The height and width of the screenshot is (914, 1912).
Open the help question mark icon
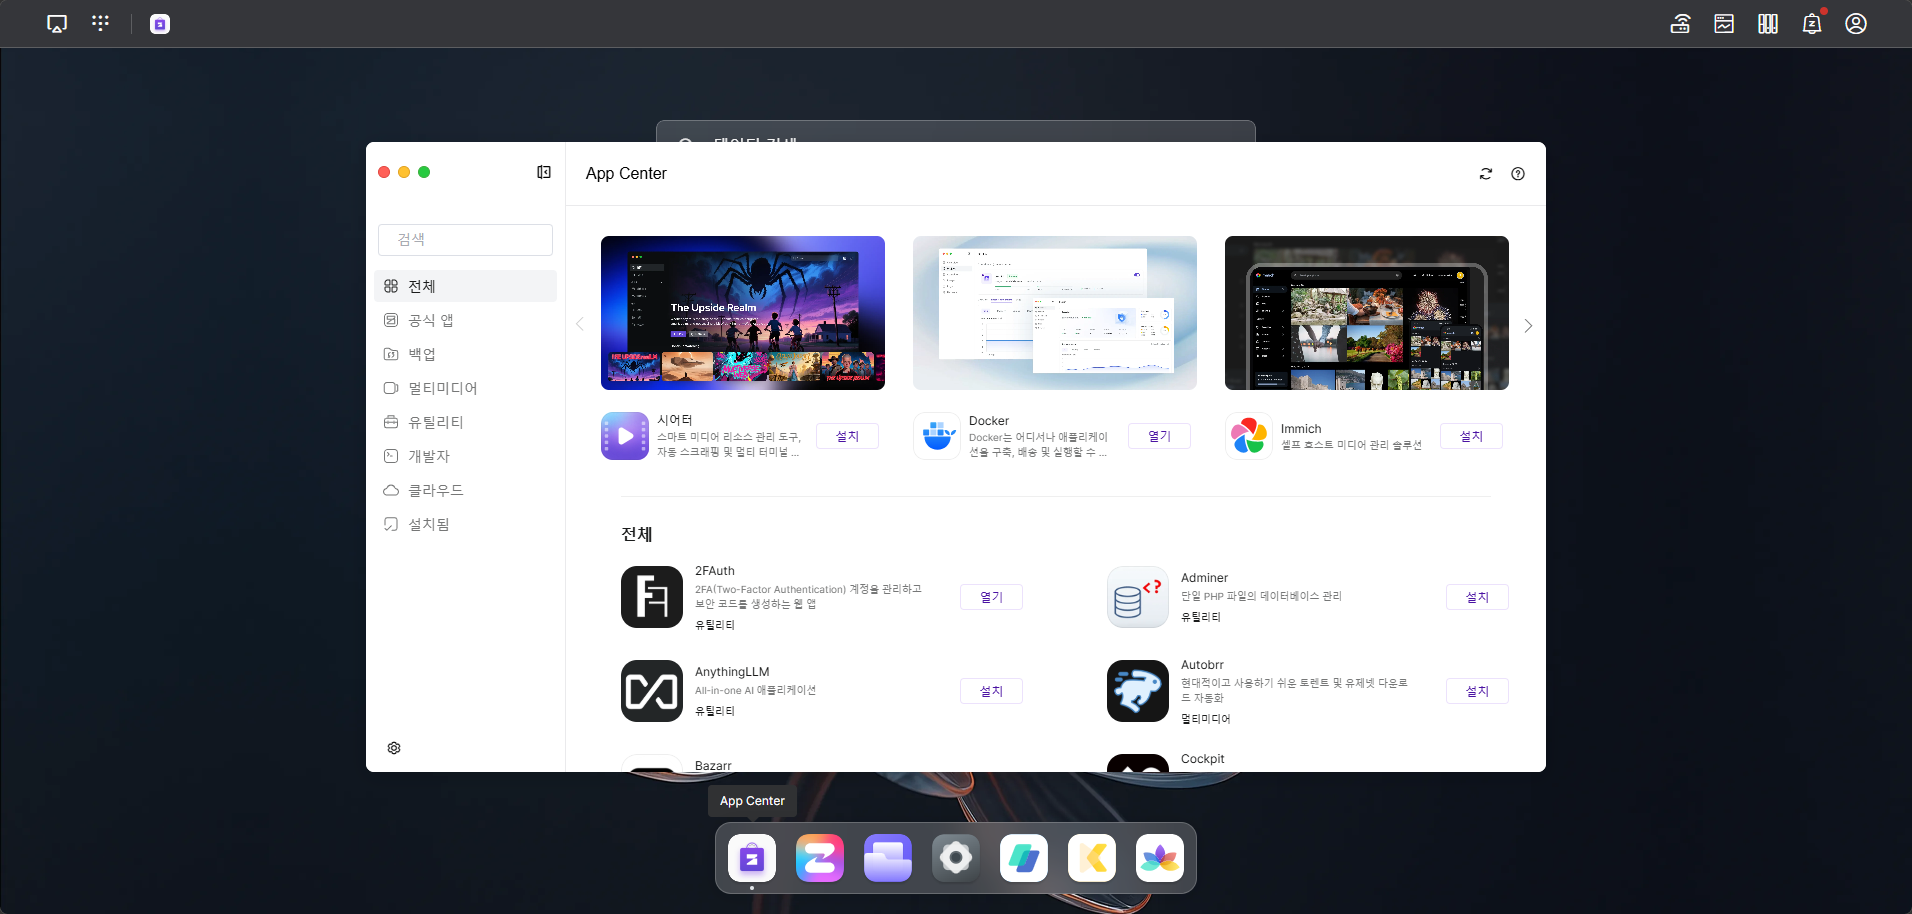pos(1518,174)
